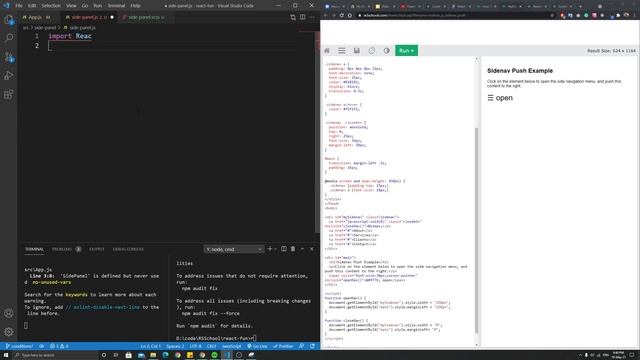Open Task View on the taskbar
The image size is (640, 360).
116,355
